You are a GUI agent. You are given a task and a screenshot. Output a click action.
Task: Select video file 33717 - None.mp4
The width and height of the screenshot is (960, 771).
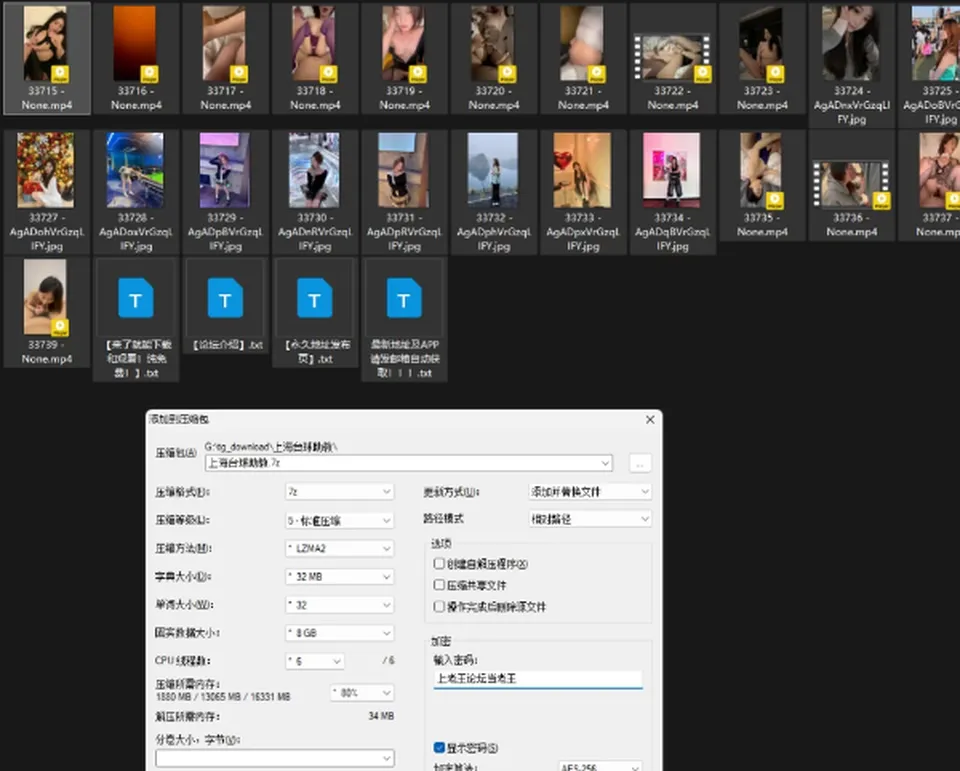click(x=225, y=58)
